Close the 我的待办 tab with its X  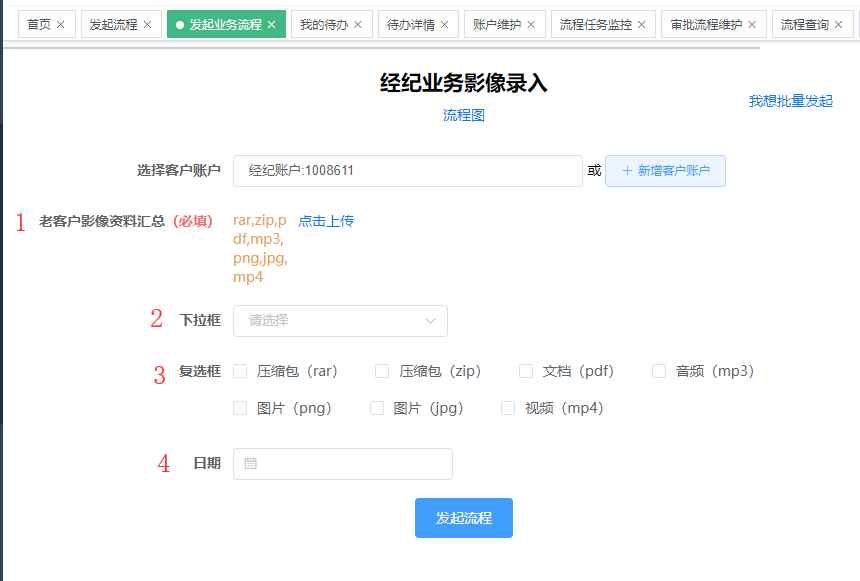(x=358, y=25)
